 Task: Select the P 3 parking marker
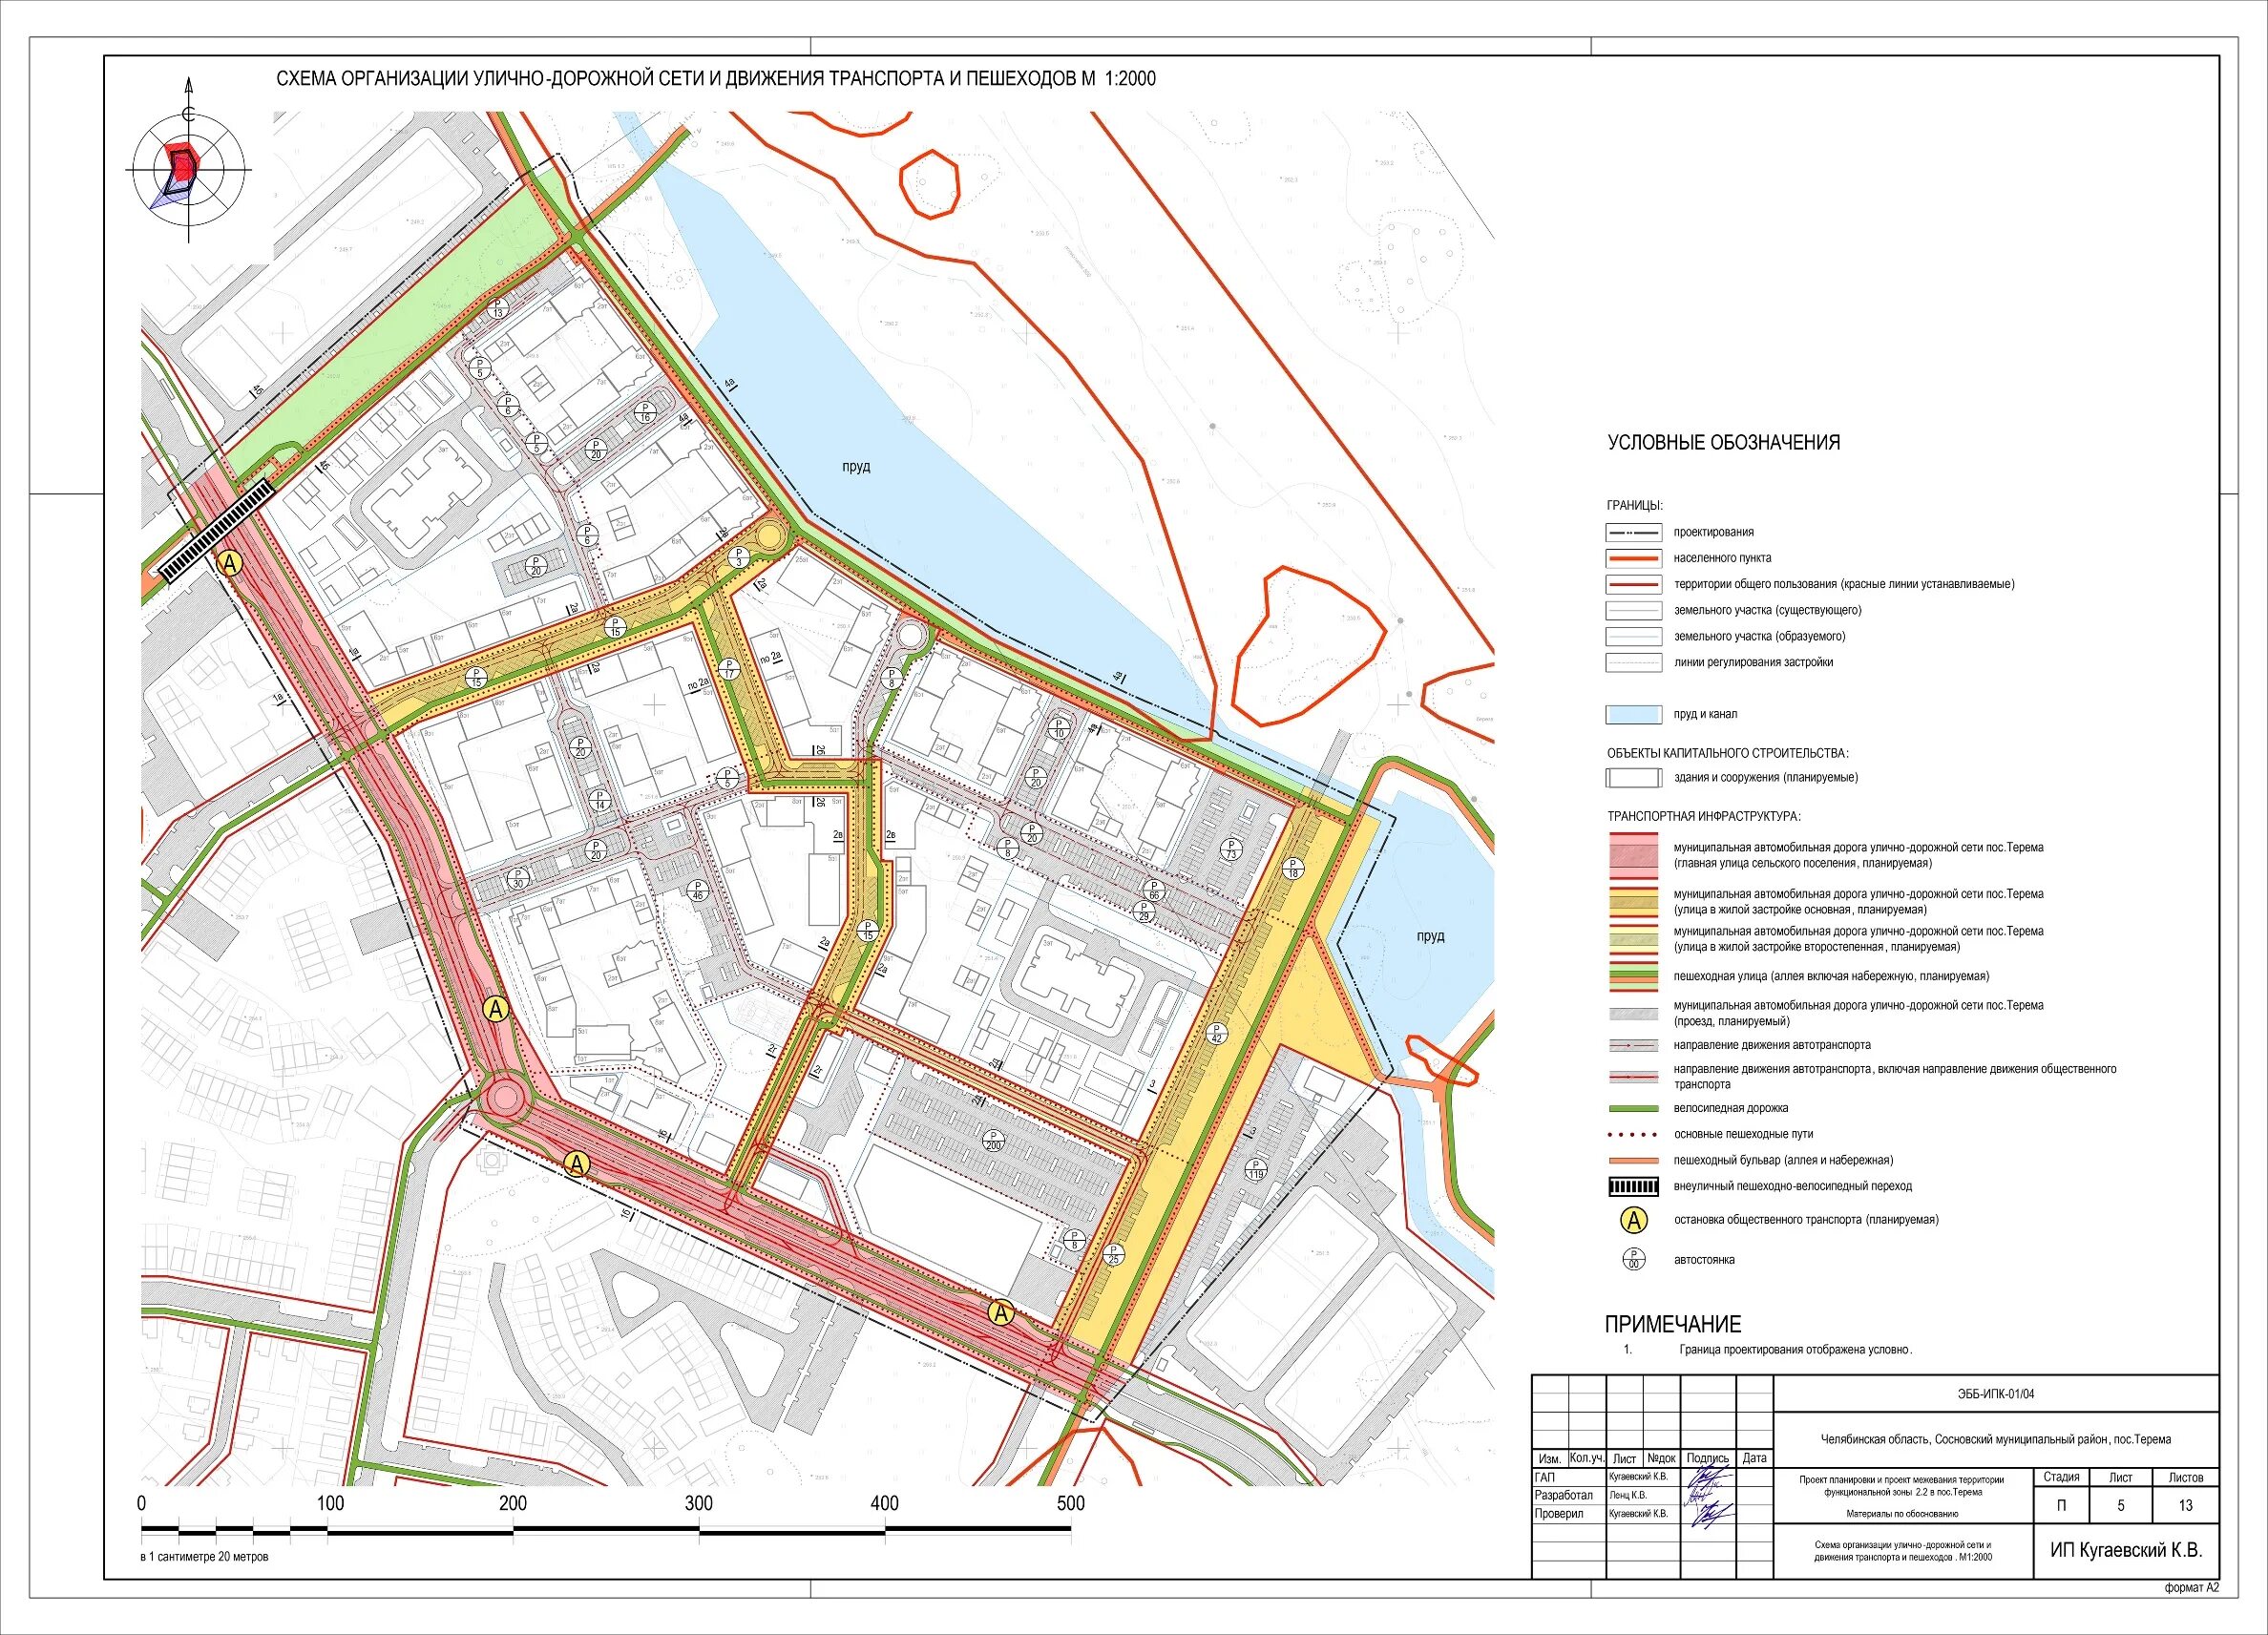click(739, 557)
